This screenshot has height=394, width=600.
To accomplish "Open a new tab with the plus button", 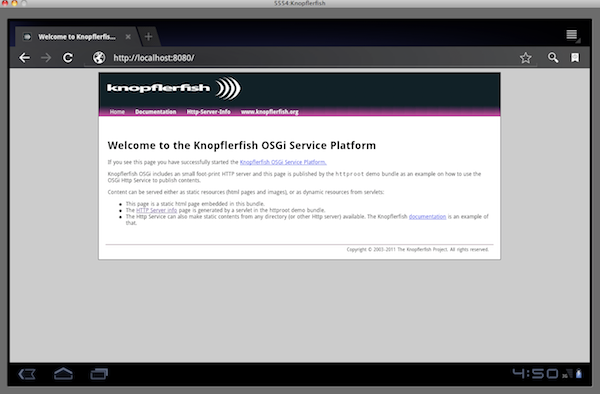I will (148, 37).
